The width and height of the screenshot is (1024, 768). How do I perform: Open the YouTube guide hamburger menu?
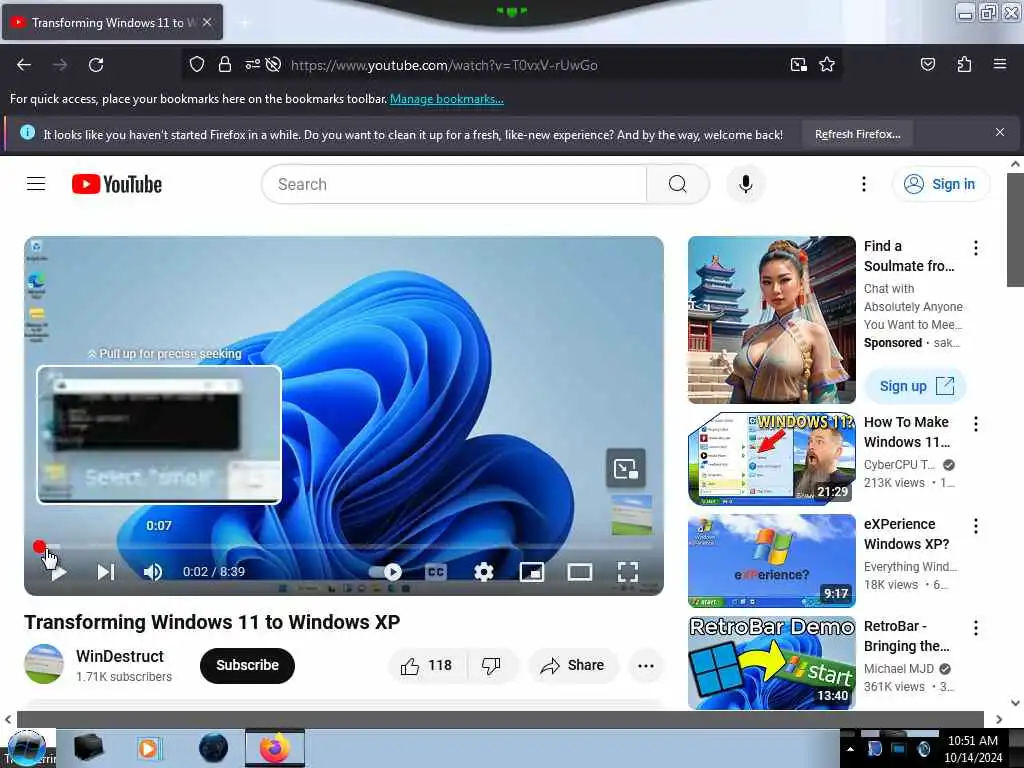(x=36, y=184)
